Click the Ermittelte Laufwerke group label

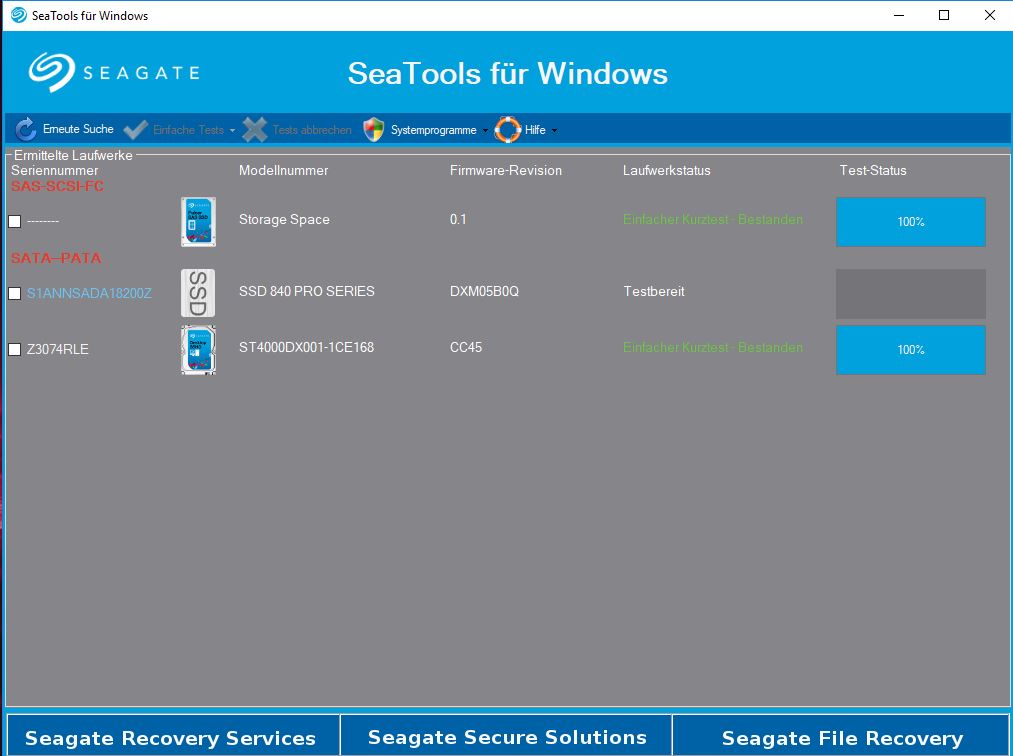[x=73, y=155]
